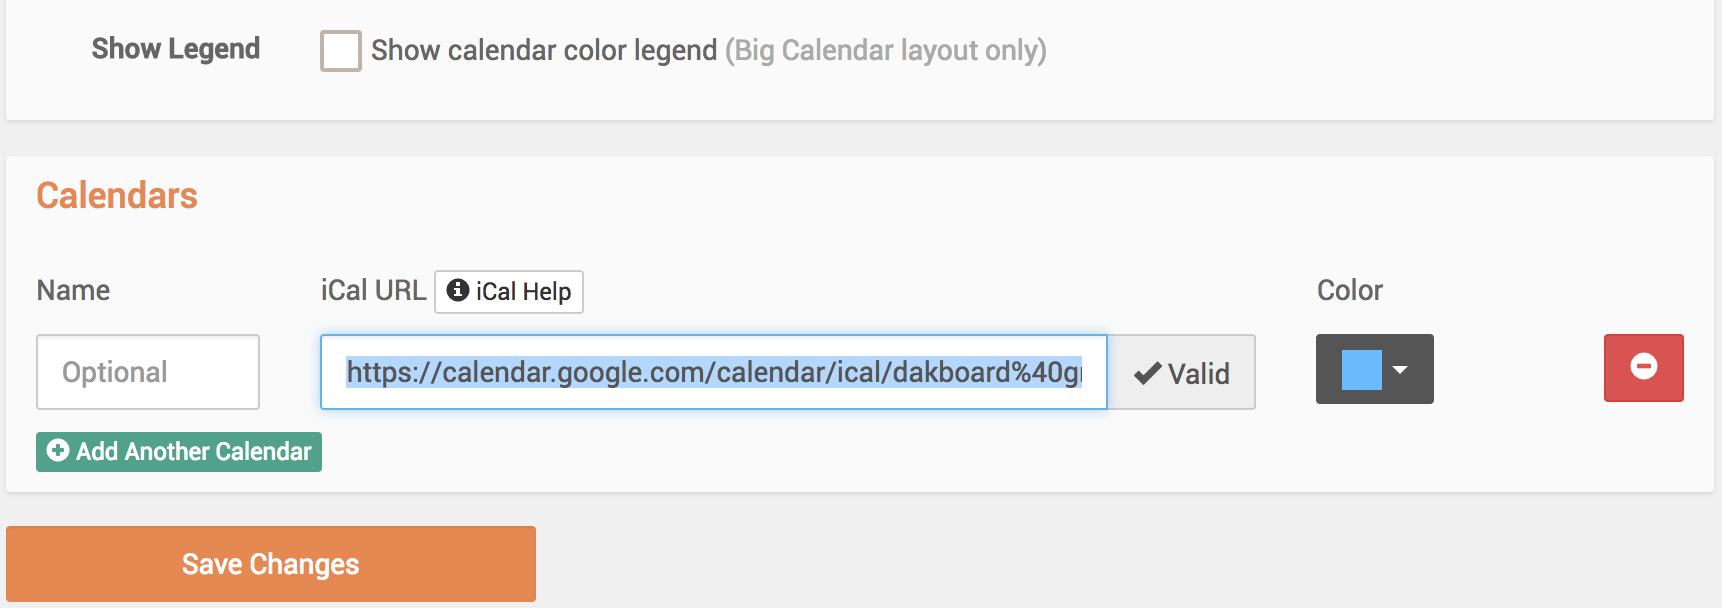Focus the optional calendar Name field
The height and width of the screenshot is (608, 1722).
148,372
